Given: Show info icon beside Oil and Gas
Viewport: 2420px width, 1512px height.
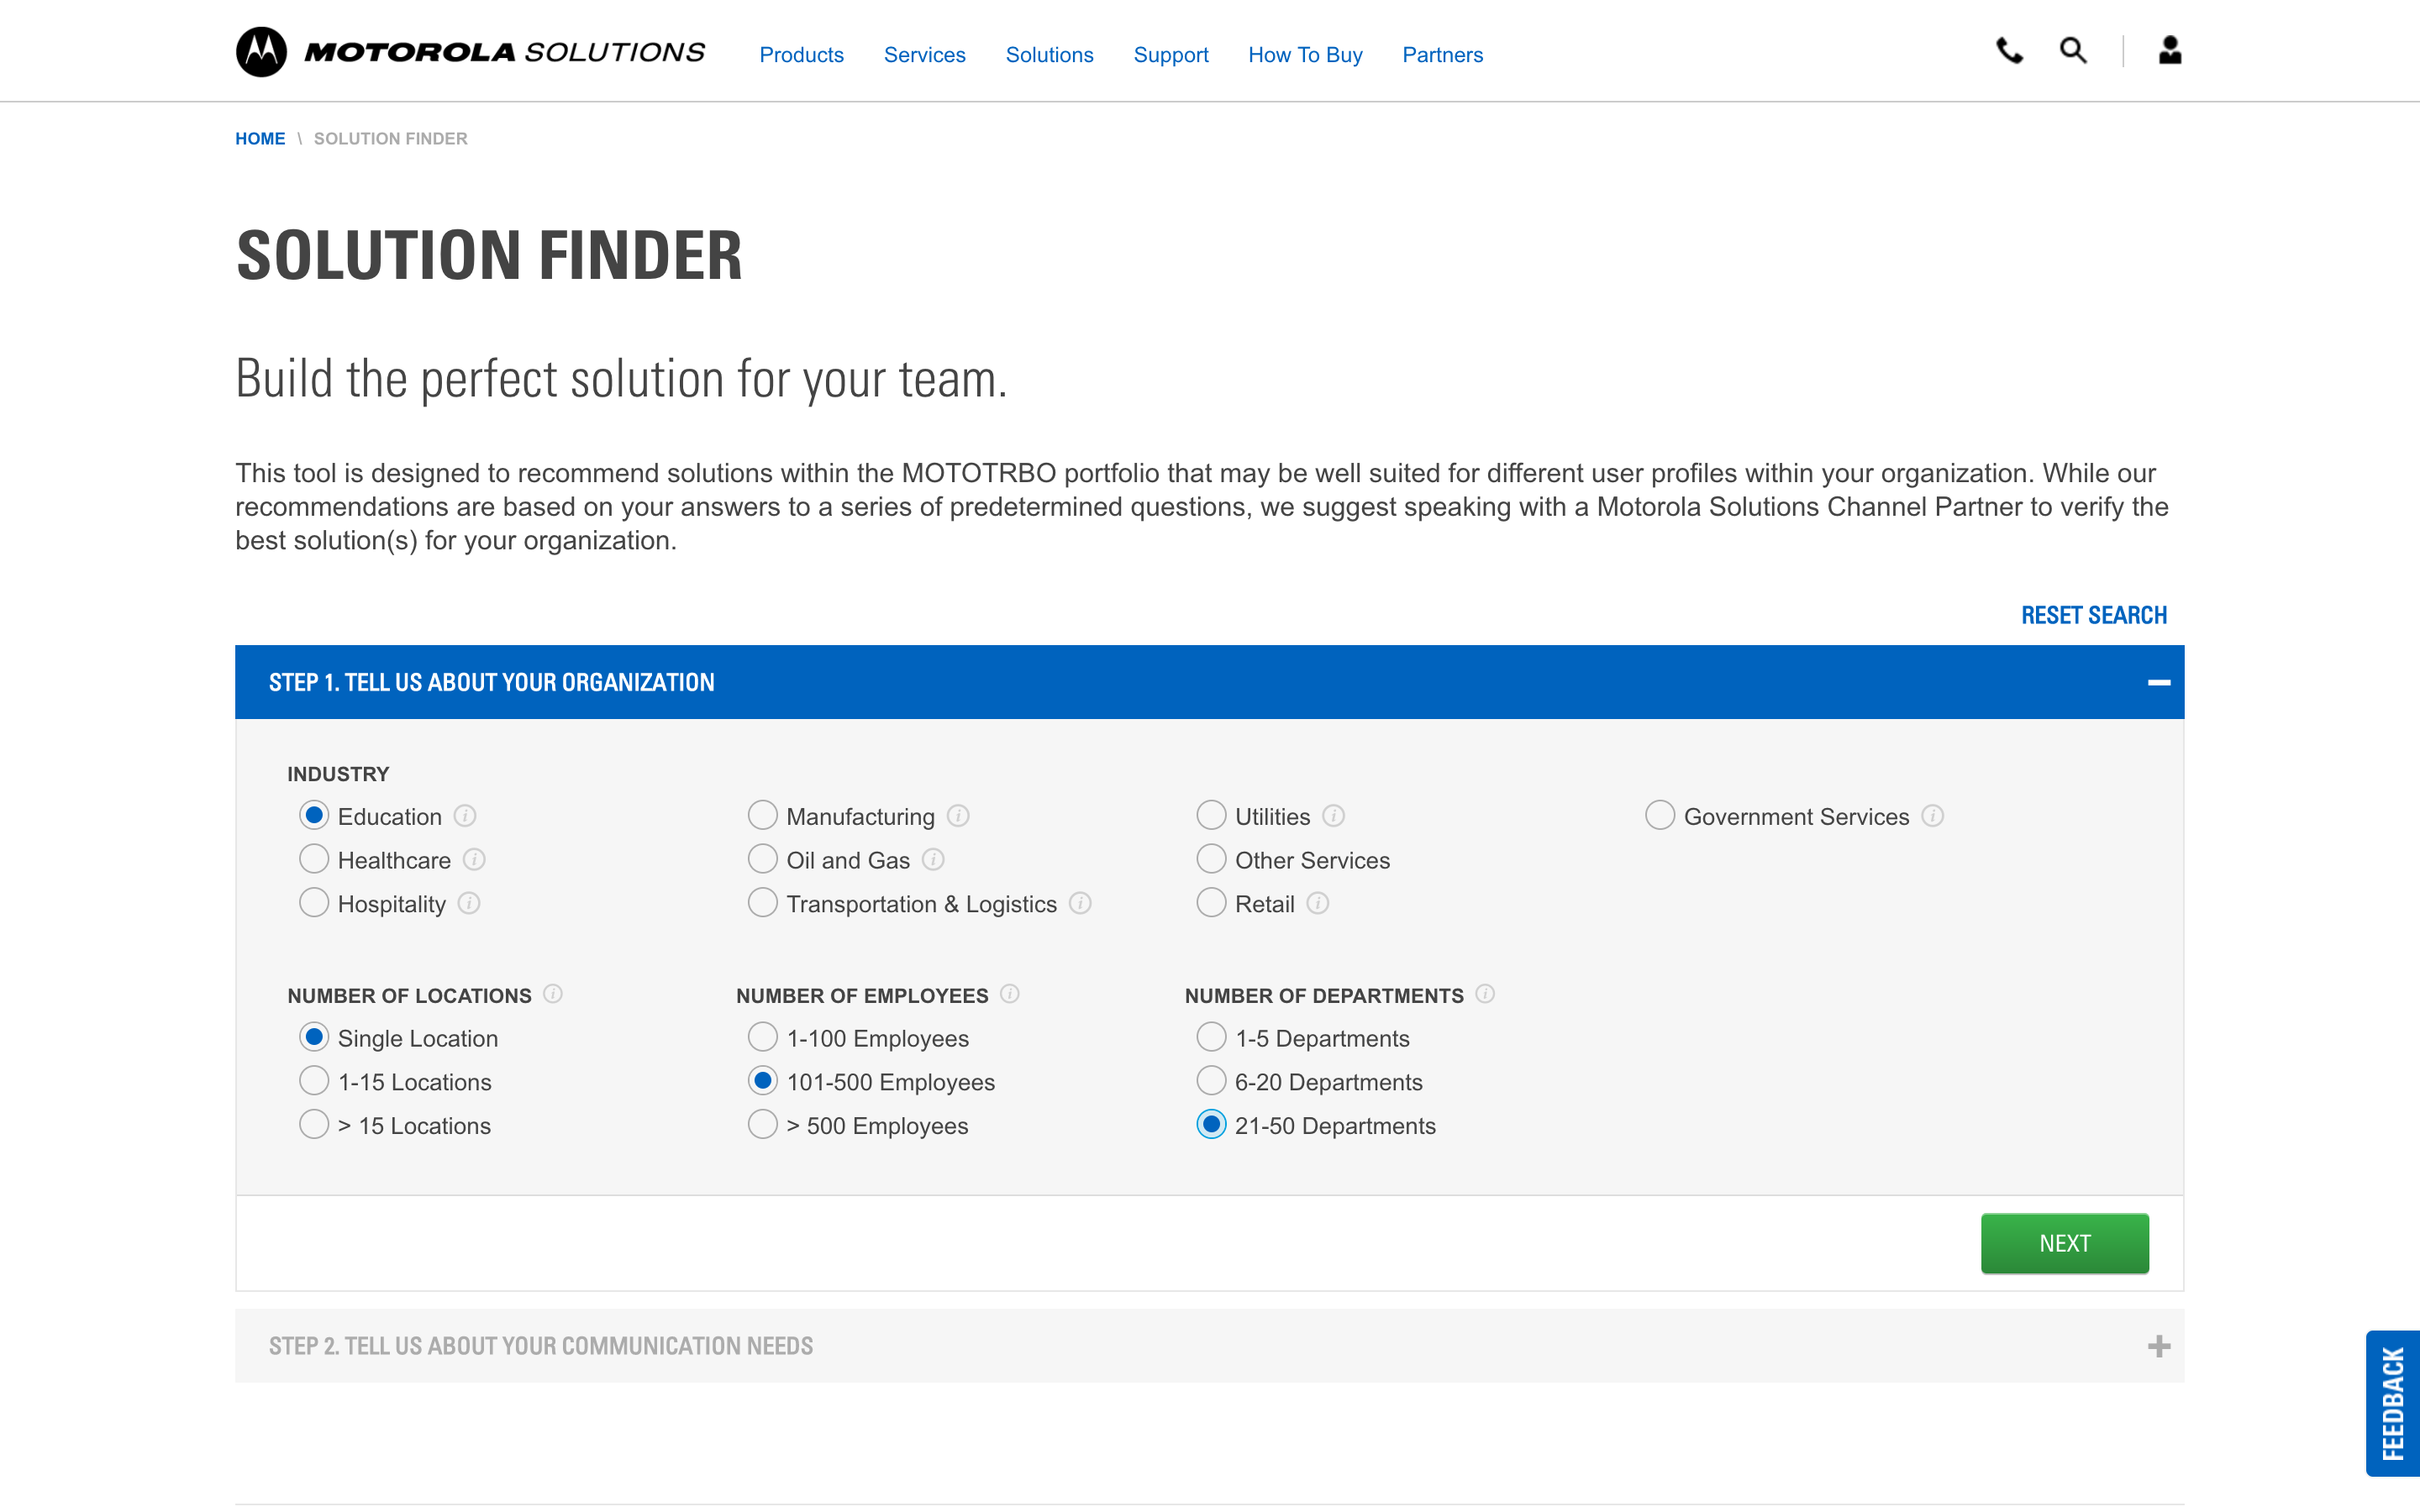Looking at the screenshot, I should [933, 860].
